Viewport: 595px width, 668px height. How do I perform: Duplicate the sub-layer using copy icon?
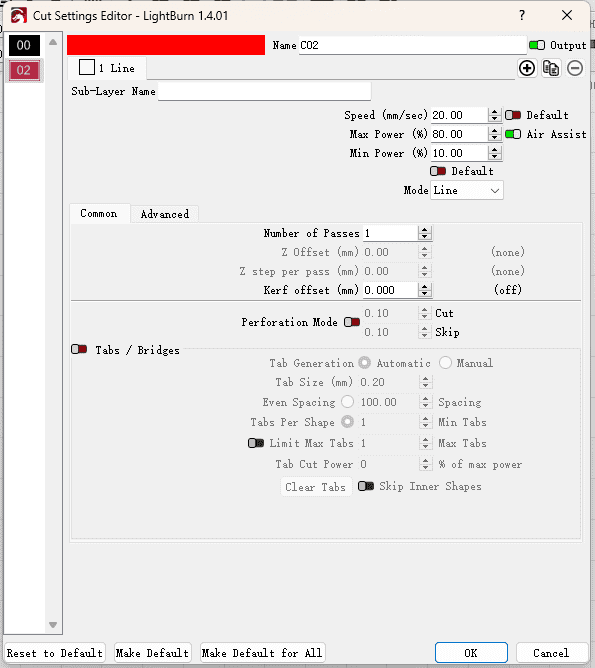pyautogui.click(x=551, y=68)
